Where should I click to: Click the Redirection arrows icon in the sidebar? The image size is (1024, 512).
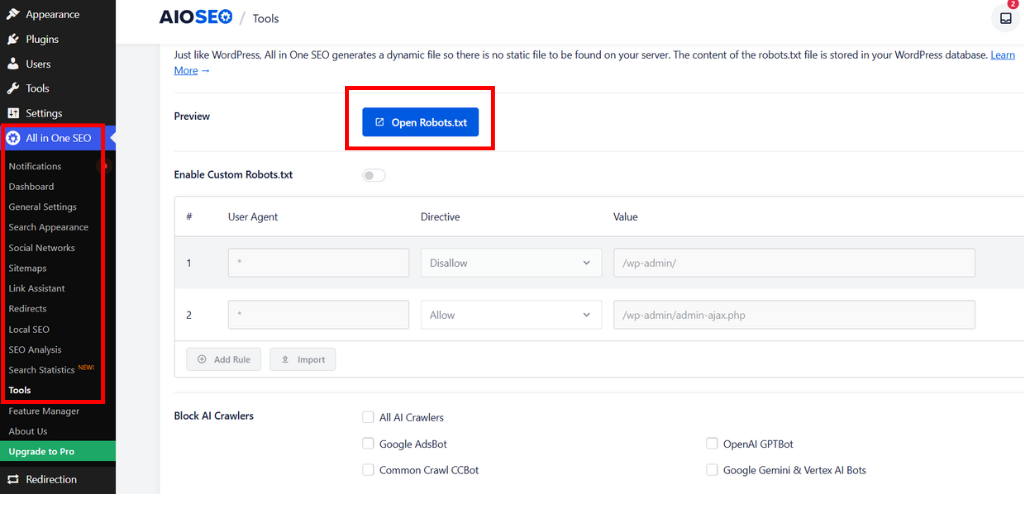click(12, 479)
